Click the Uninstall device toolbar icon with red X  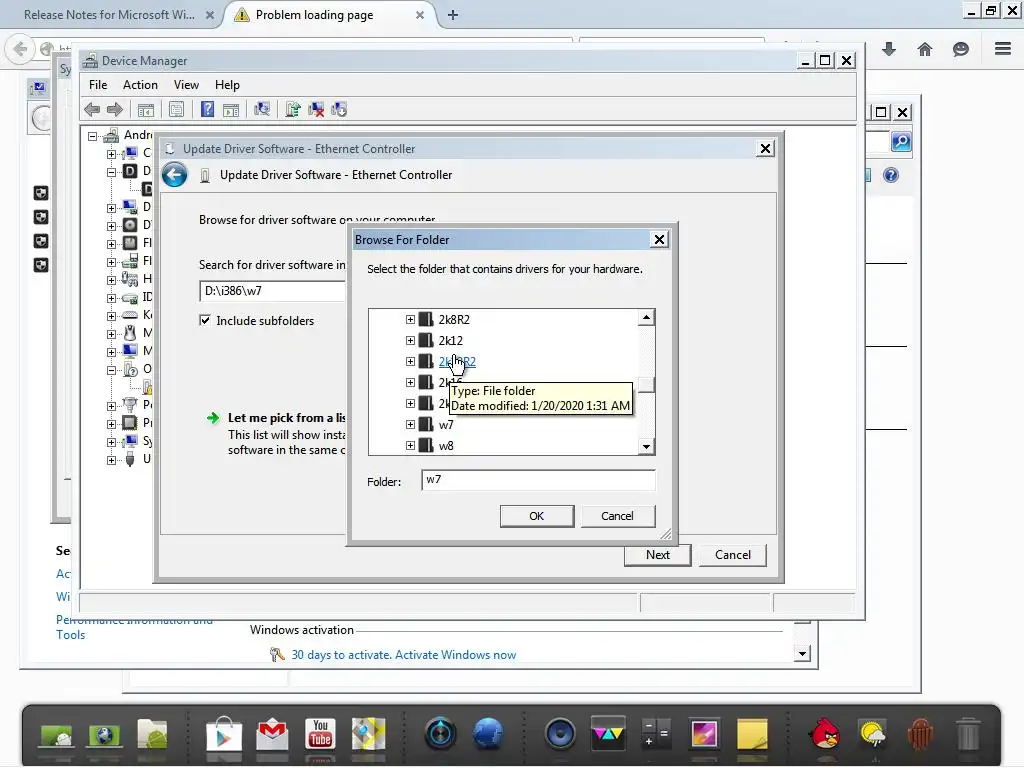coord(316,109)
